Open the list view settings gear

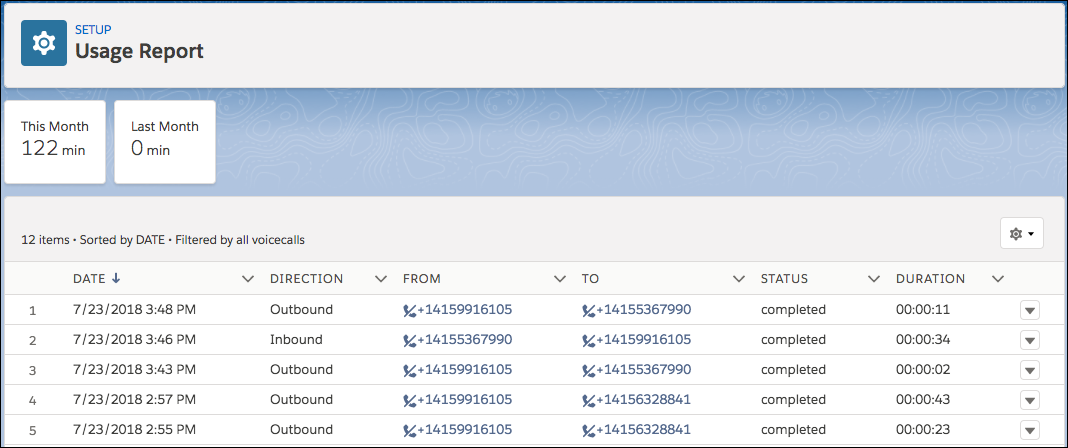(1022, 234)
